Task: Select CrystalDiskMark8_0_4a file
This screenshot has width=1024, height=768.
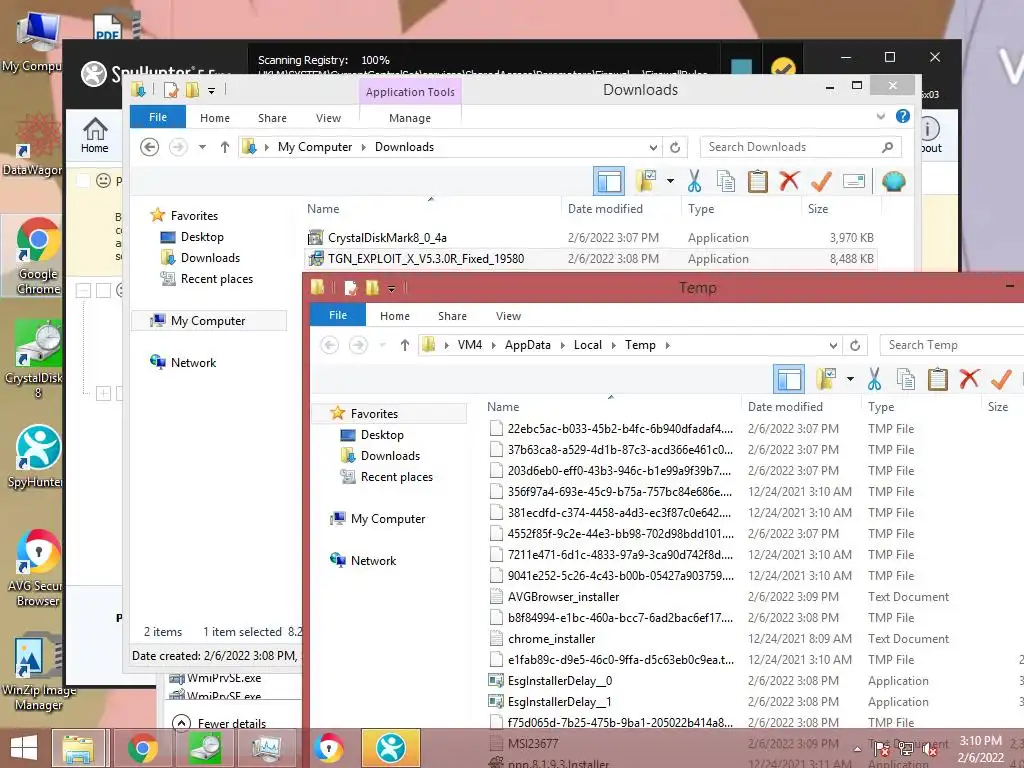Action: (x=387, y=238)
